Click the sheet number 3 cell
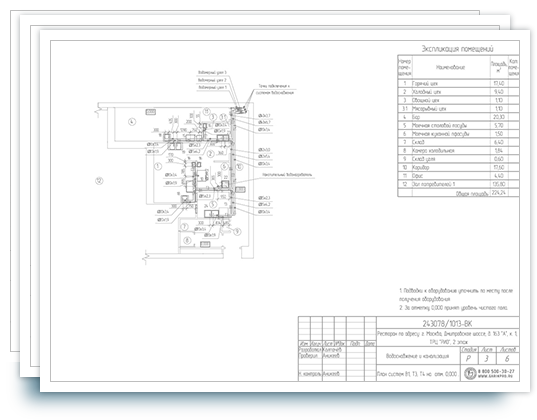The image size is (537, 420). (486, 359)
